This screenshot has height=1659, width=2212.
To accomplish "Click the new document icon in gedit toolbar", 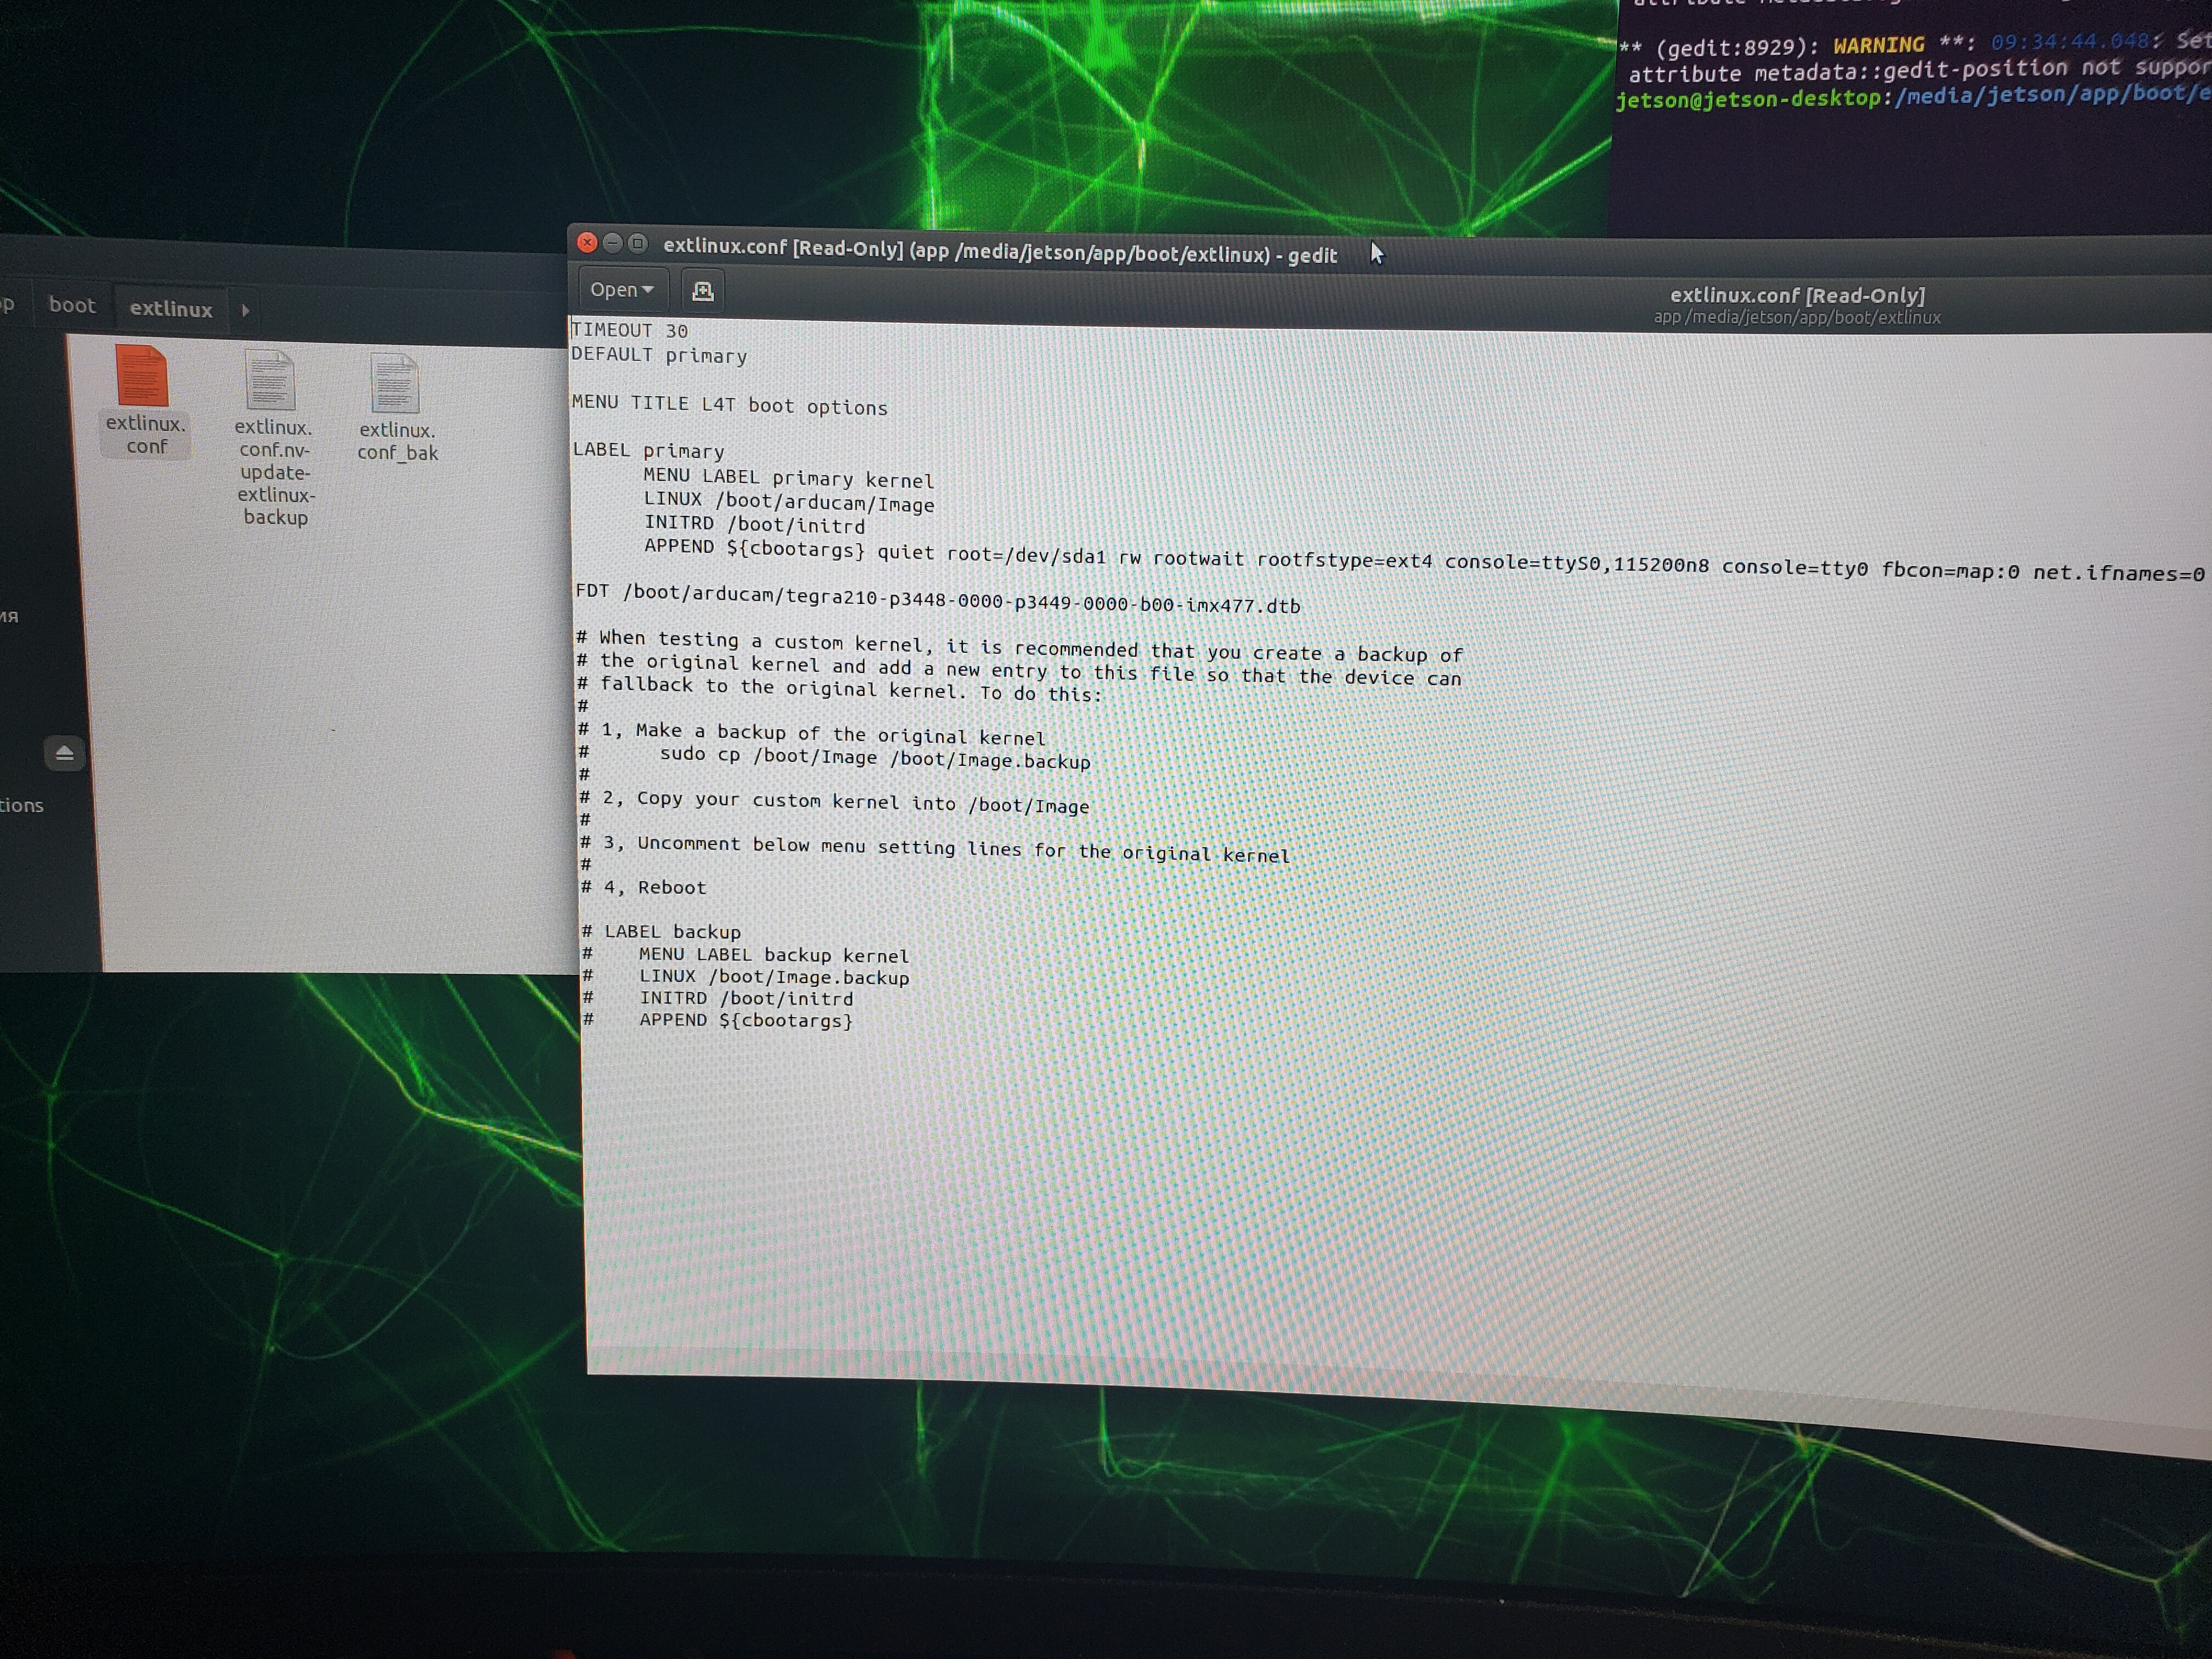I will [703, 291].
